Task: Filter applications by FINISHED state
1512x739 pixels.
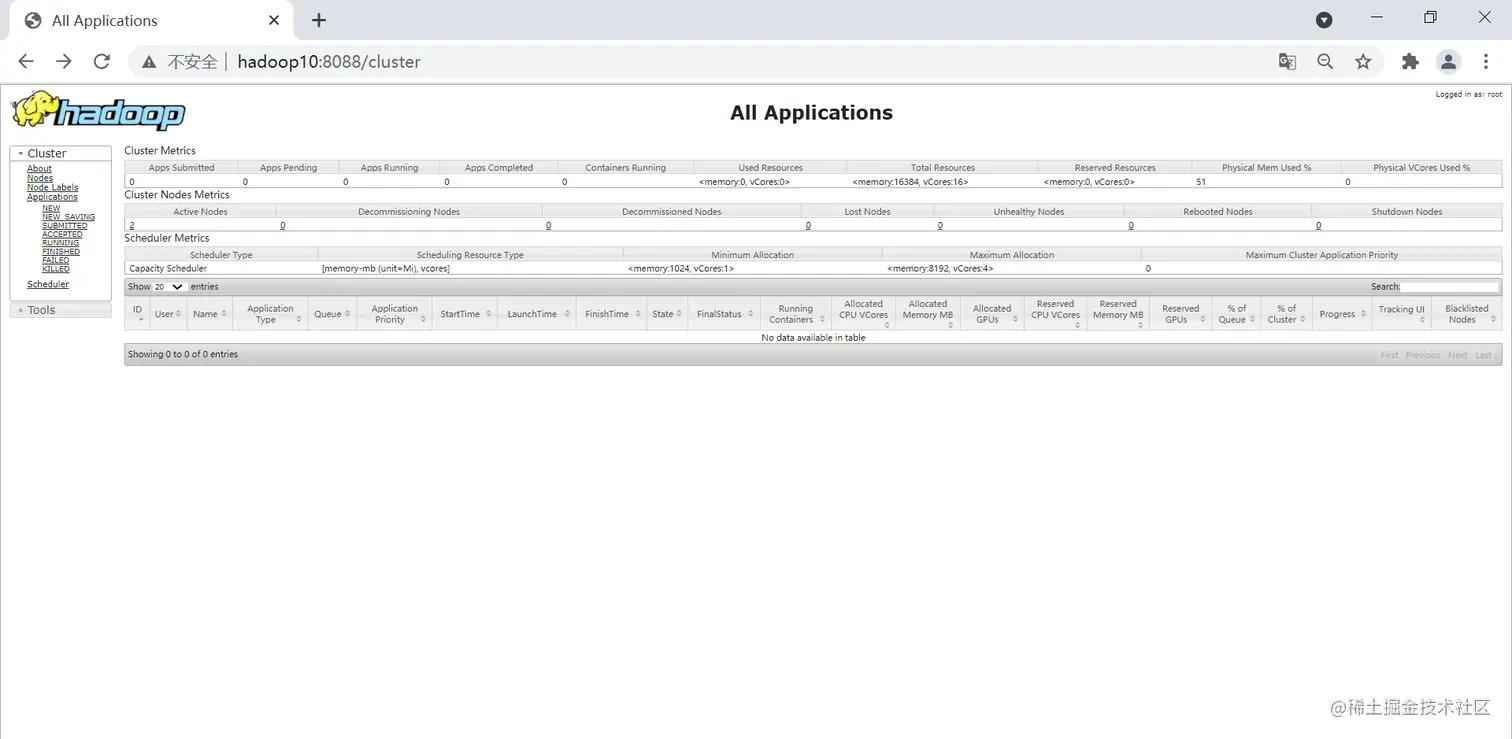Action: tap(61, 252)
